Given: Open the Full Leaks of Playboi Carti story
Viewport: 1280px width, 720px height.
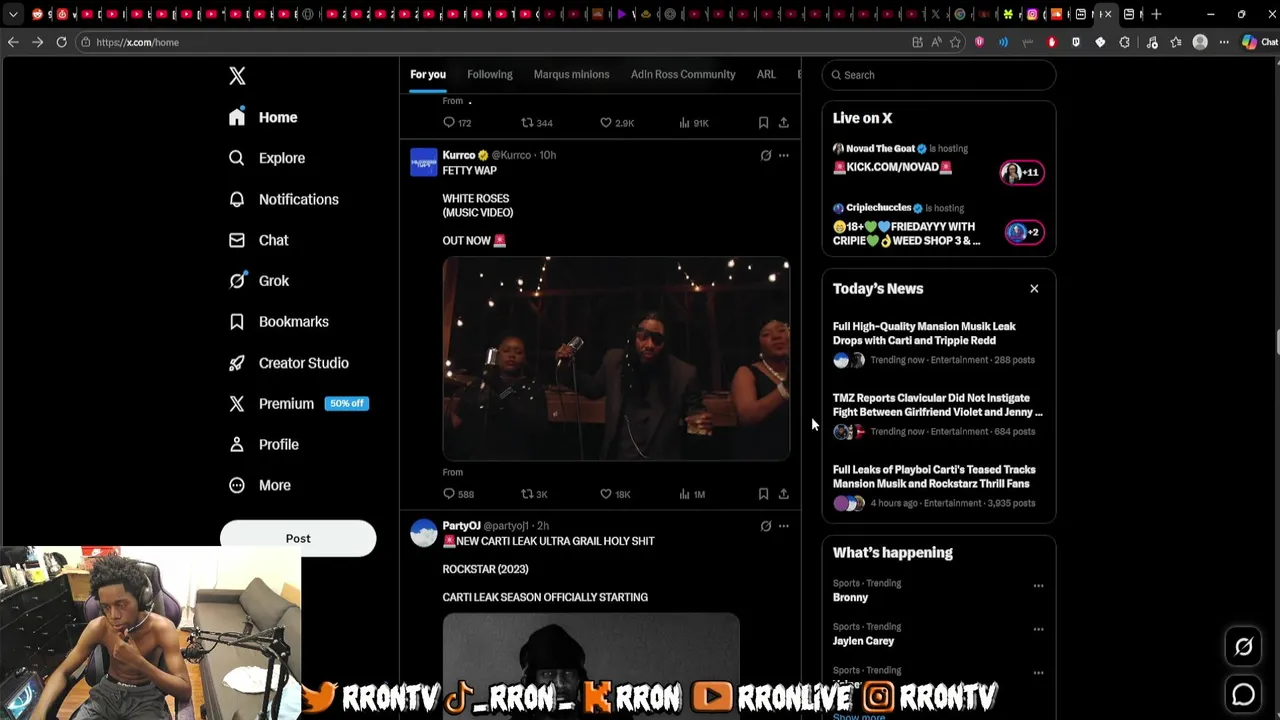Looking at the screenshot, I should [939, 487].
